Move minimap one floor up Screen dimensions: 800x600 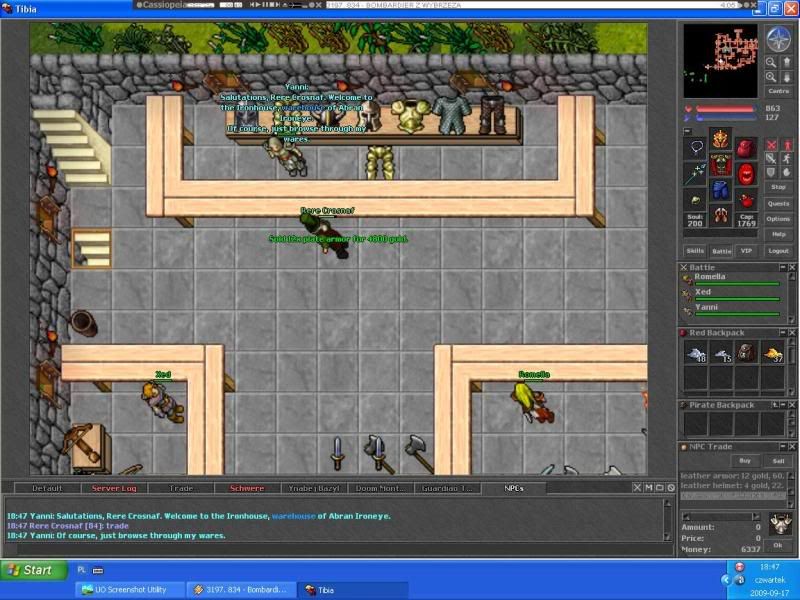tap(787, 62)
